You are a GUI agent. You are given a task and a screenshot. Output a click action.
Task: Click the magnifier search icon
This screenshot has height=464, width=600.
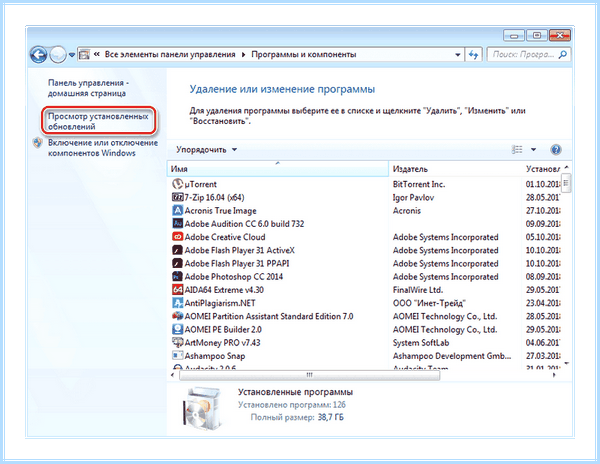click(x=562, y=55)
